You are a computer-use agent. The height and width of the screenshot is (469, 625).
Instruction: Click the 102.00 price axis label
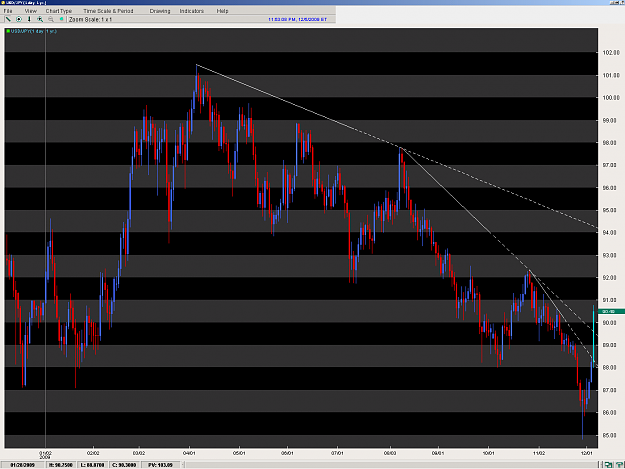(611, 53)
